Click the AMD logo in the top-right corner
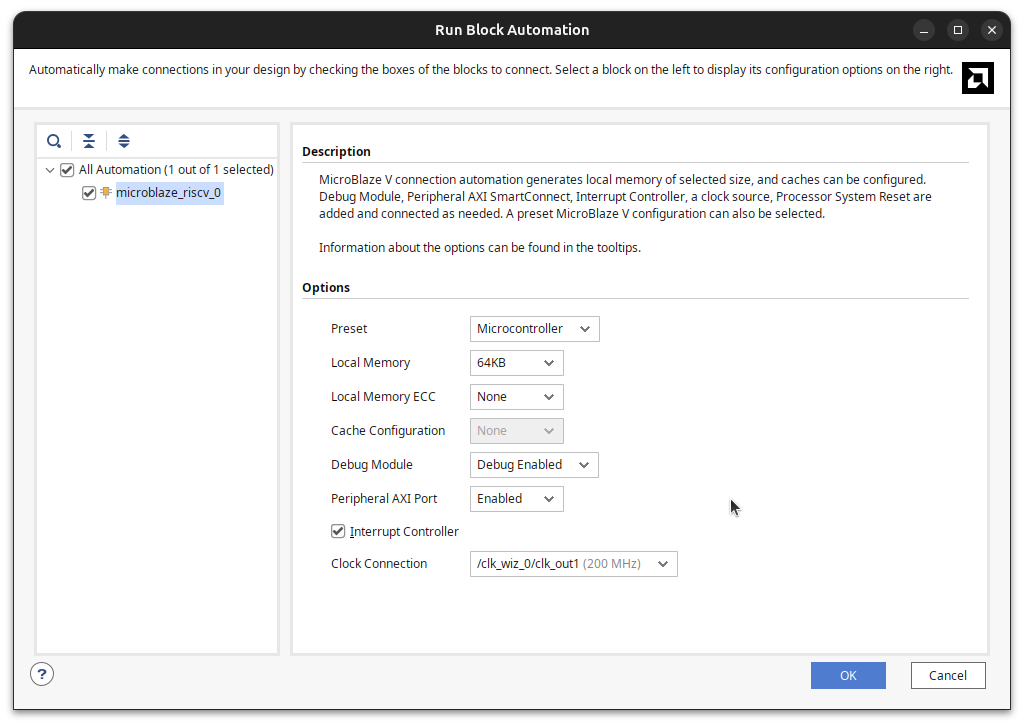Image resolution: width=1024 pixels, height=726 pixels. 977,77
